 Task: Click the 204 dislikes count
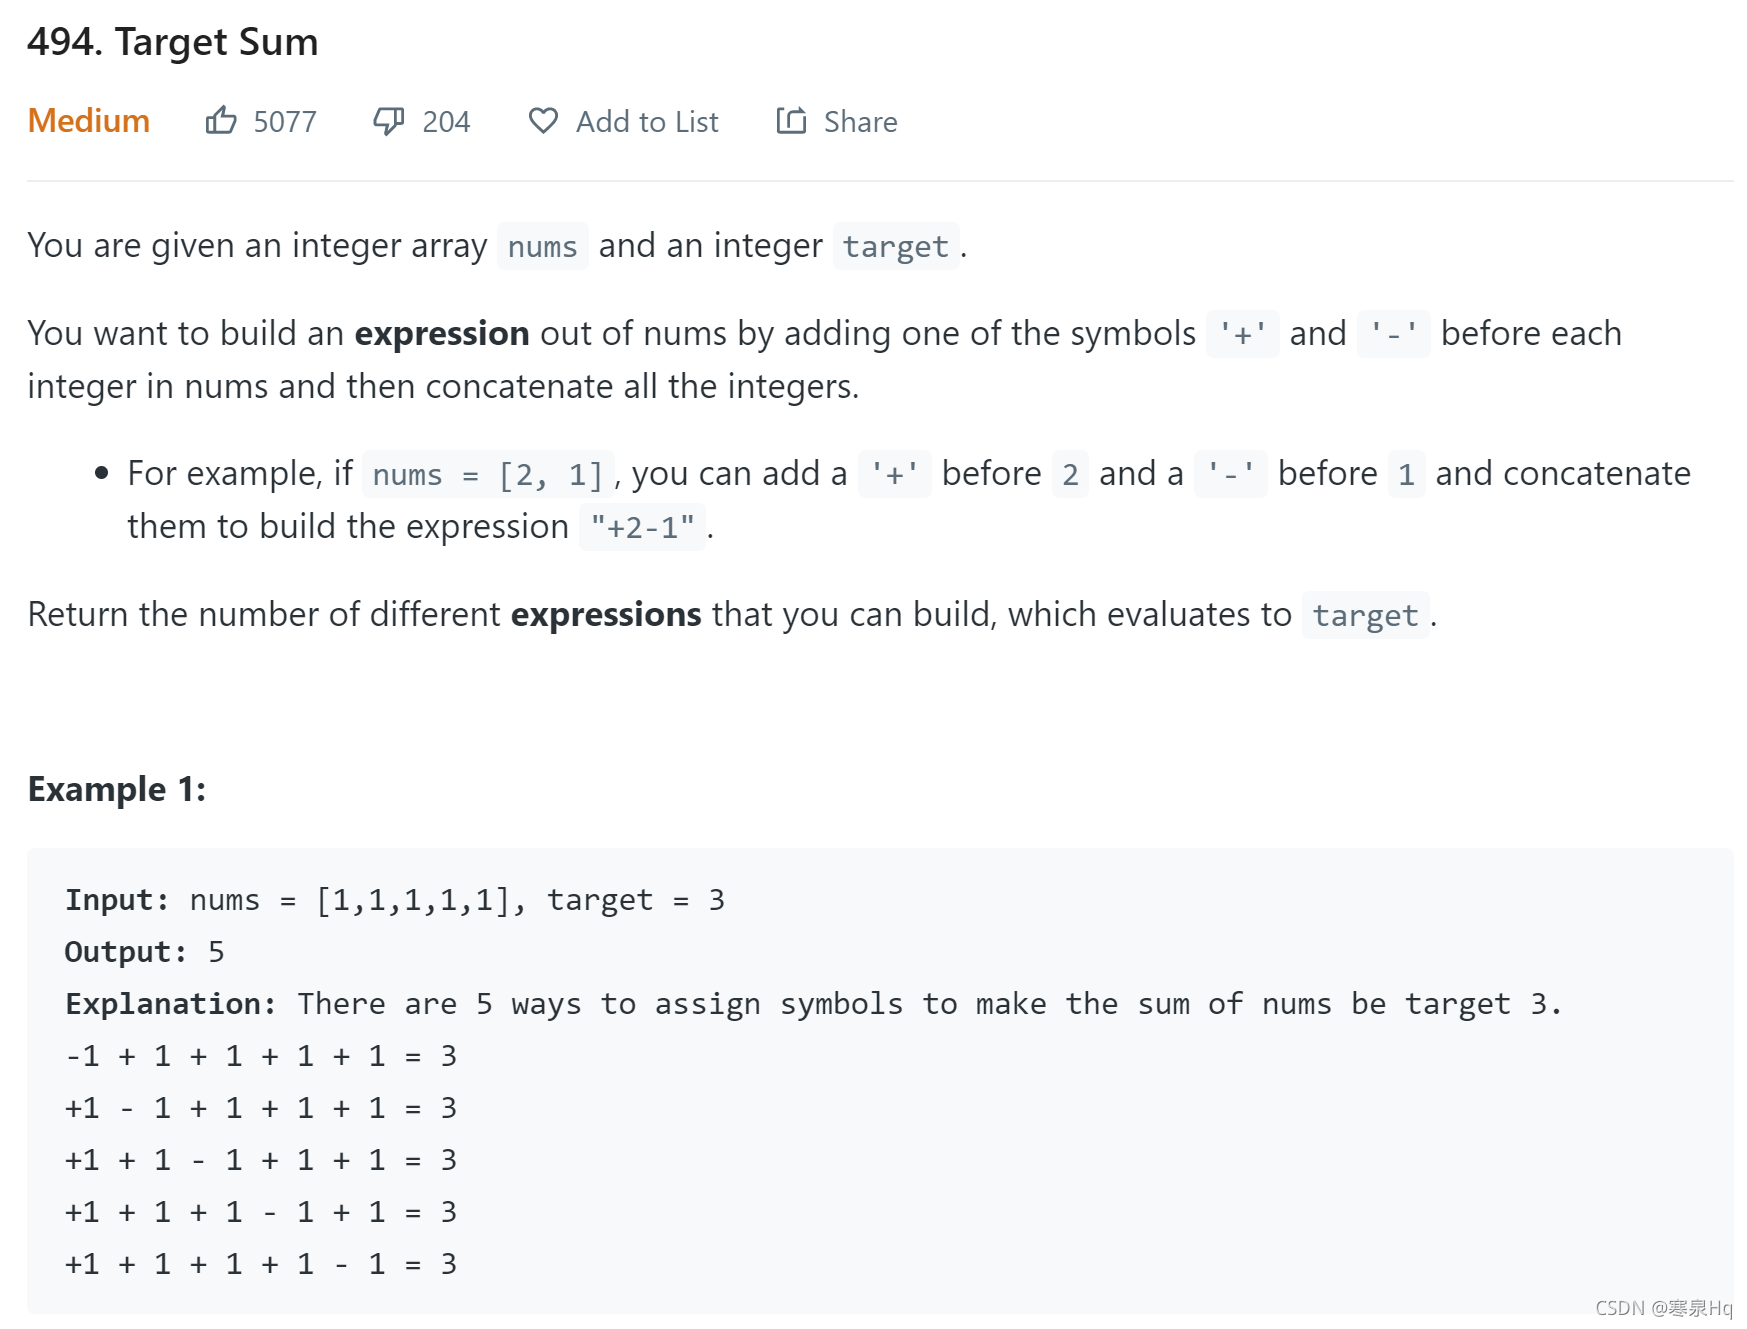point(446,122)
